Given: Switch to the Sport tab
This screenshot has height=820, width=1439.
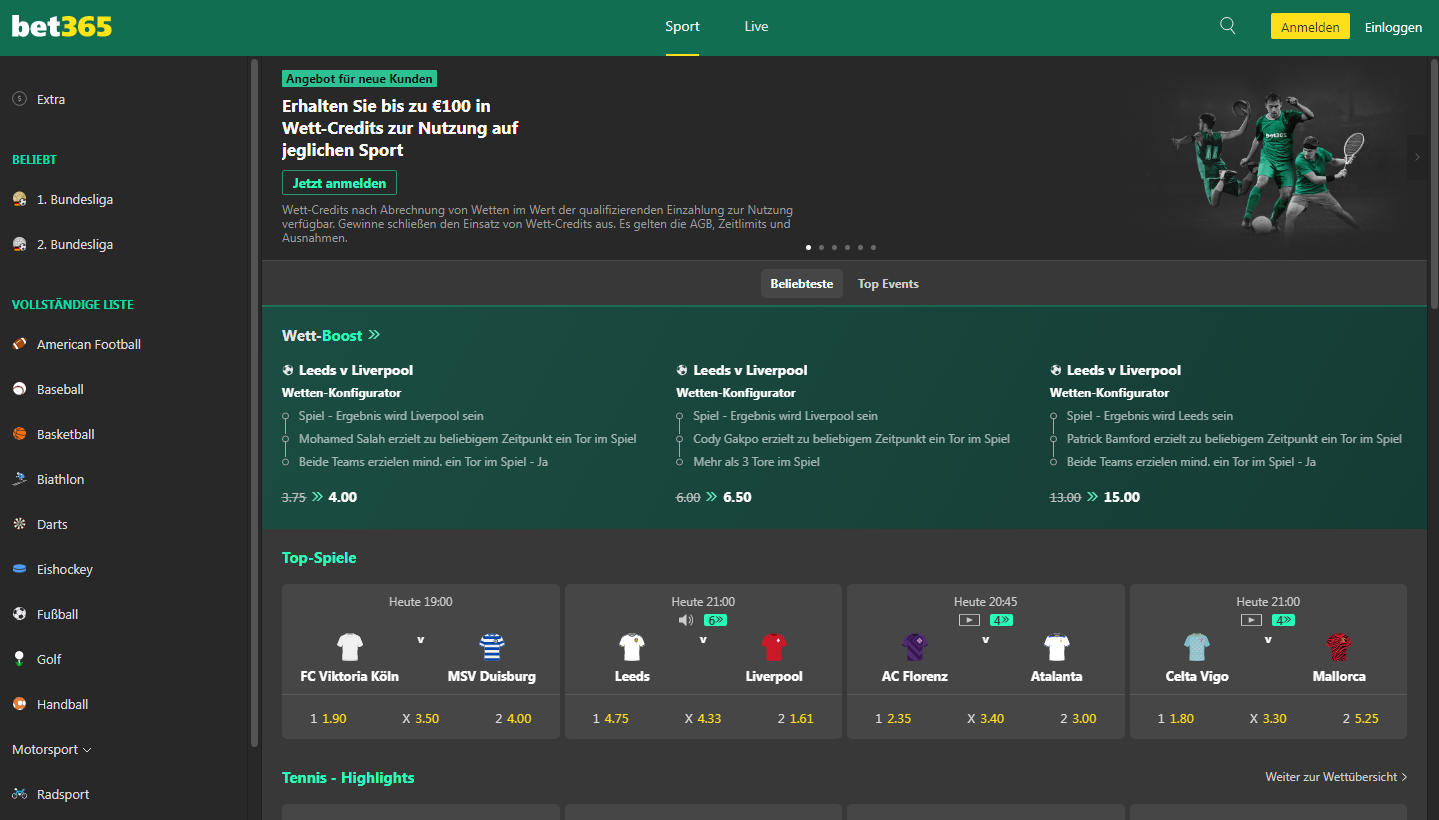Looking at the screenshot, I should click(682, 27).
